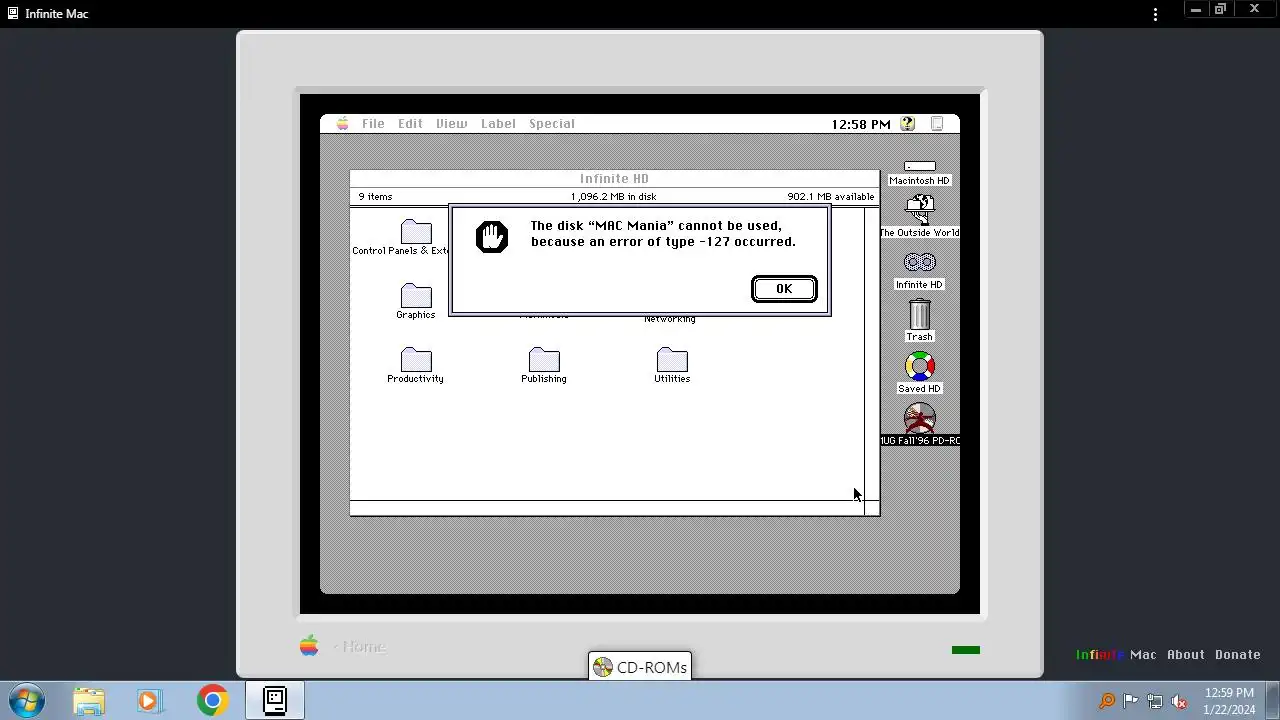Click the muted volume tray icon
Image resolution: width=1280 pixels, height=720 pixels.
click(x=1179, y=701)
